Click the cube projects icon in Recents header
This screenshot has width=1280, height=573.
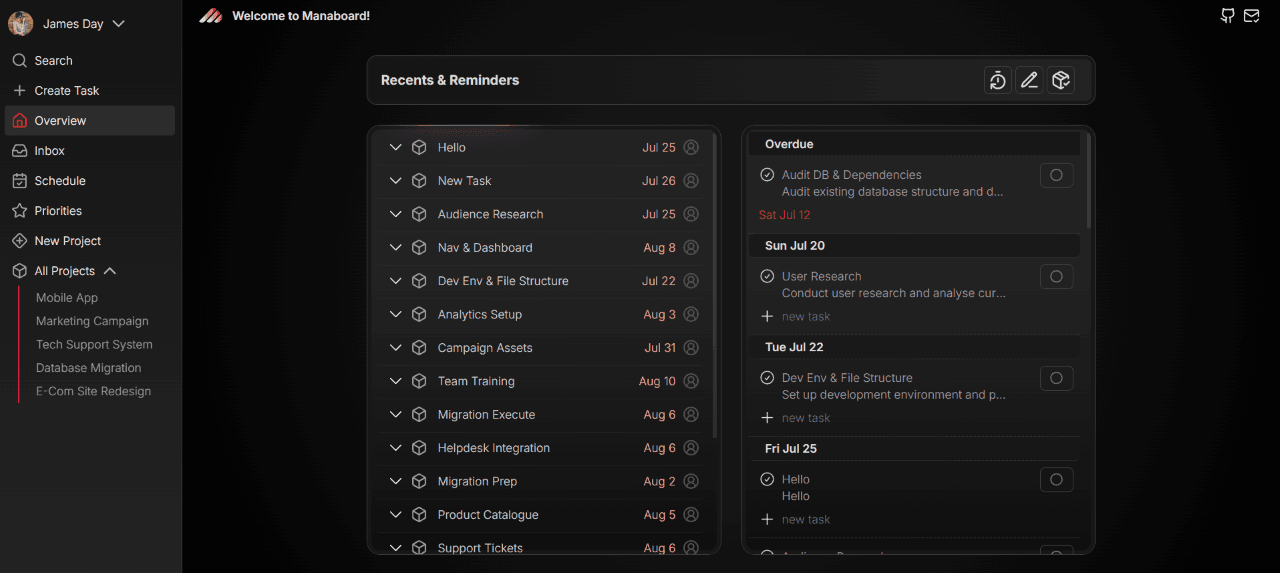click(x=1061, y=80)
